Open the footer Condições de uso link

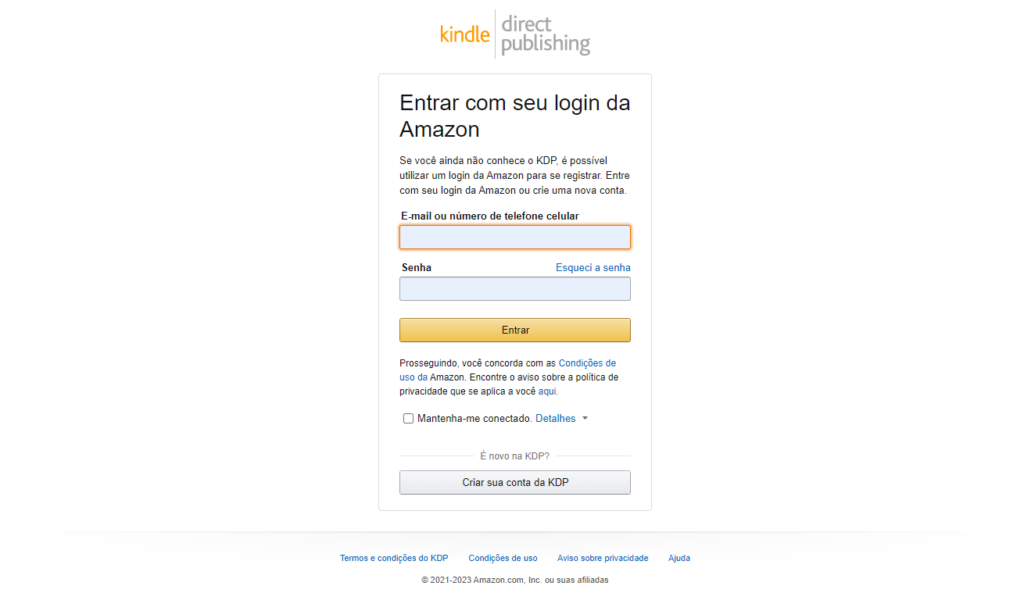click(x=503, y=558)
